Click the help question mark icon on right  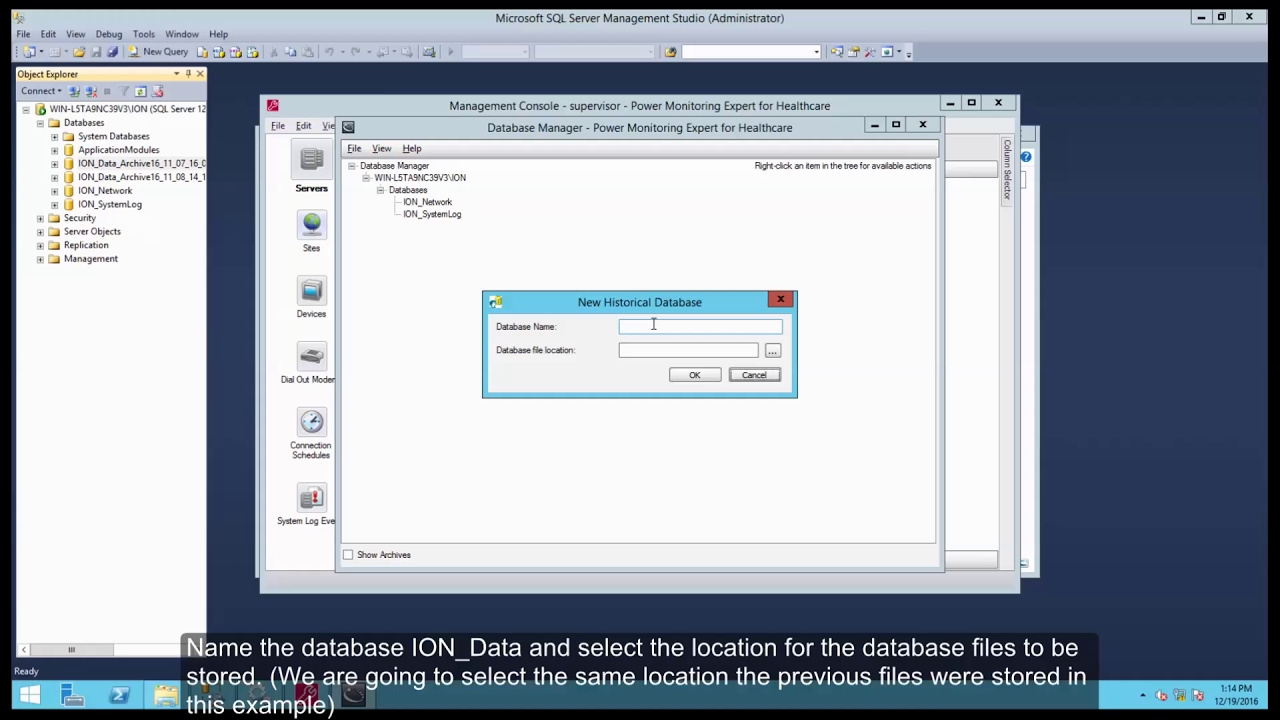pyautogui.click(x=1026, y=157)
